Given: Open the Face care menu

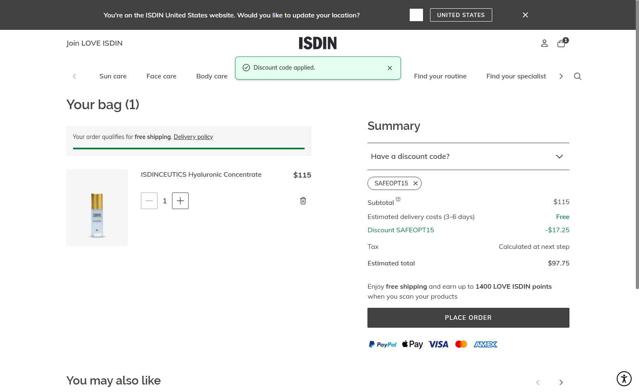Looking at the screenshot, I should [x=161, y=76].
